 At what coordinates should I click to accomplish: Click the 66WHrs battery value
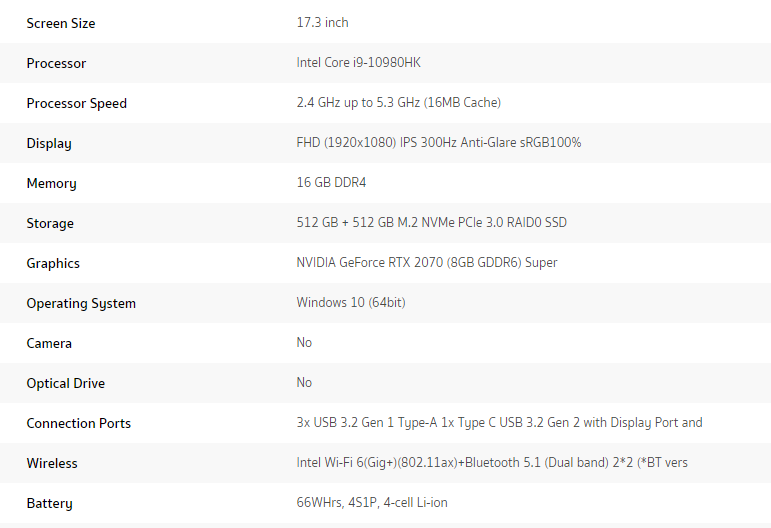point(372,502)
